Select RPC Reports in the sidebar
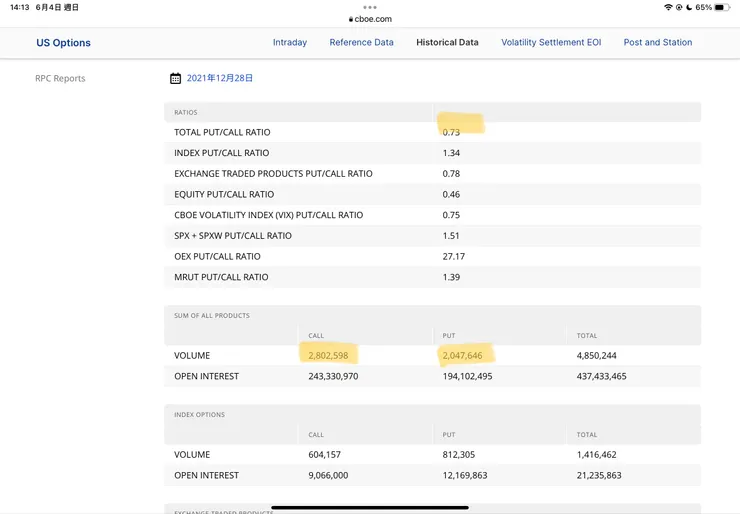The image size is (740, 514). point(60,78)
